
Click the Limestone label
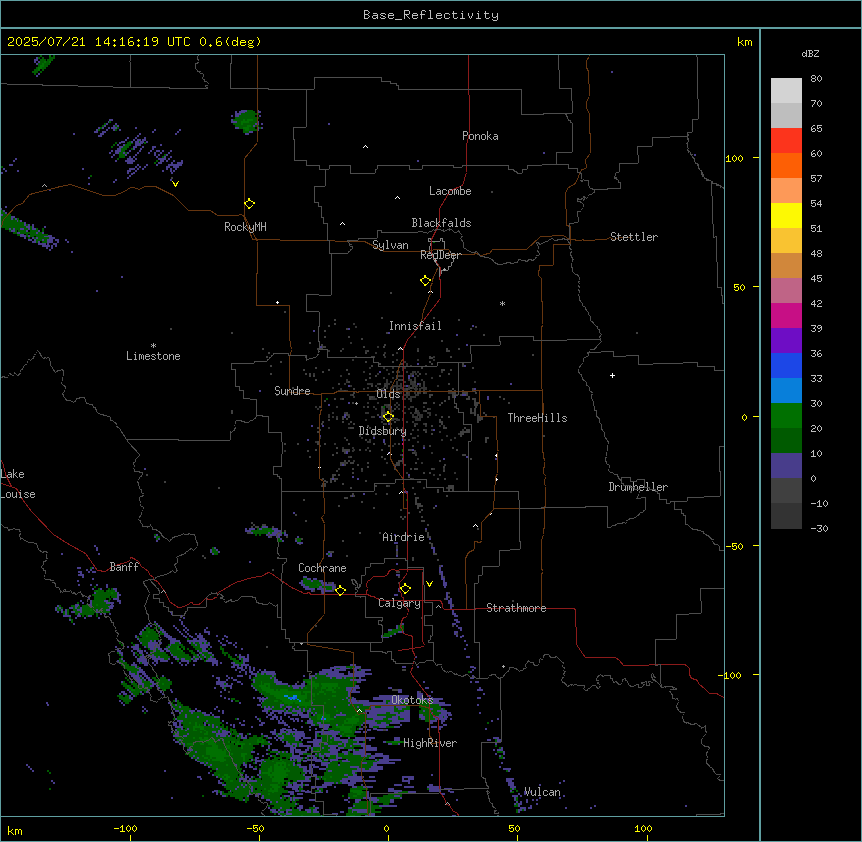153,356
